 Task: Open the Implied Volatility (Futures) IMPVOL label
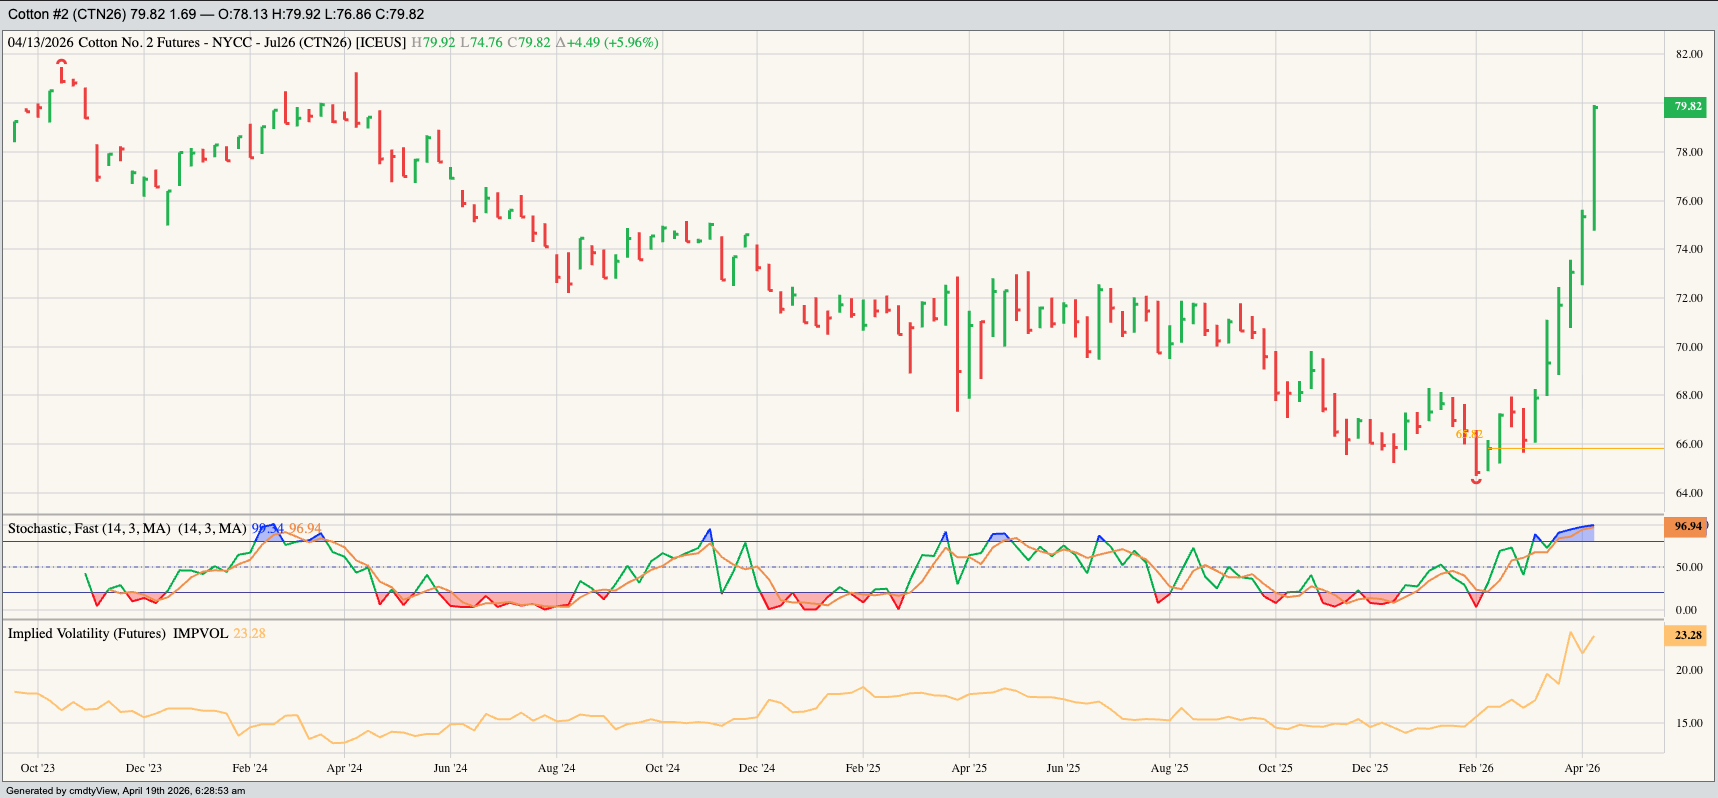[x=118, y=633]
